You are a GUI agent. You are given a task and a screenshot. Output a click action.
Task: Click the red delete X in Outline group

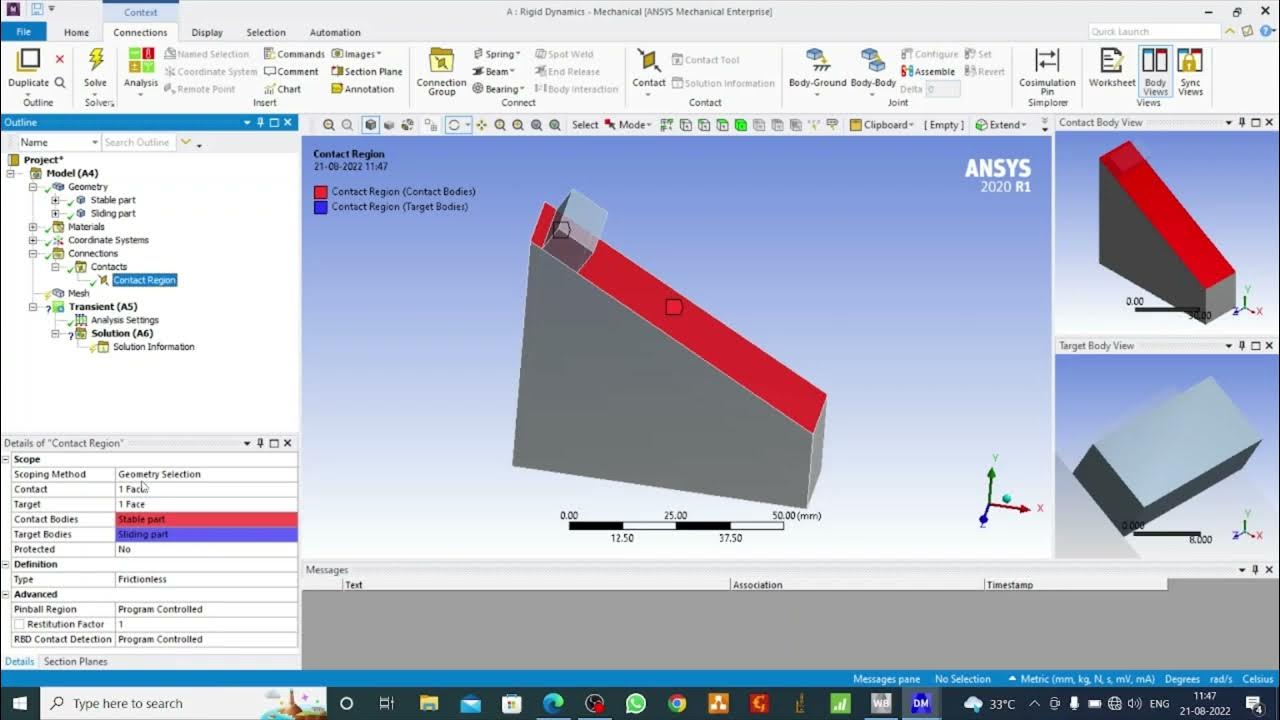(59, 60)
